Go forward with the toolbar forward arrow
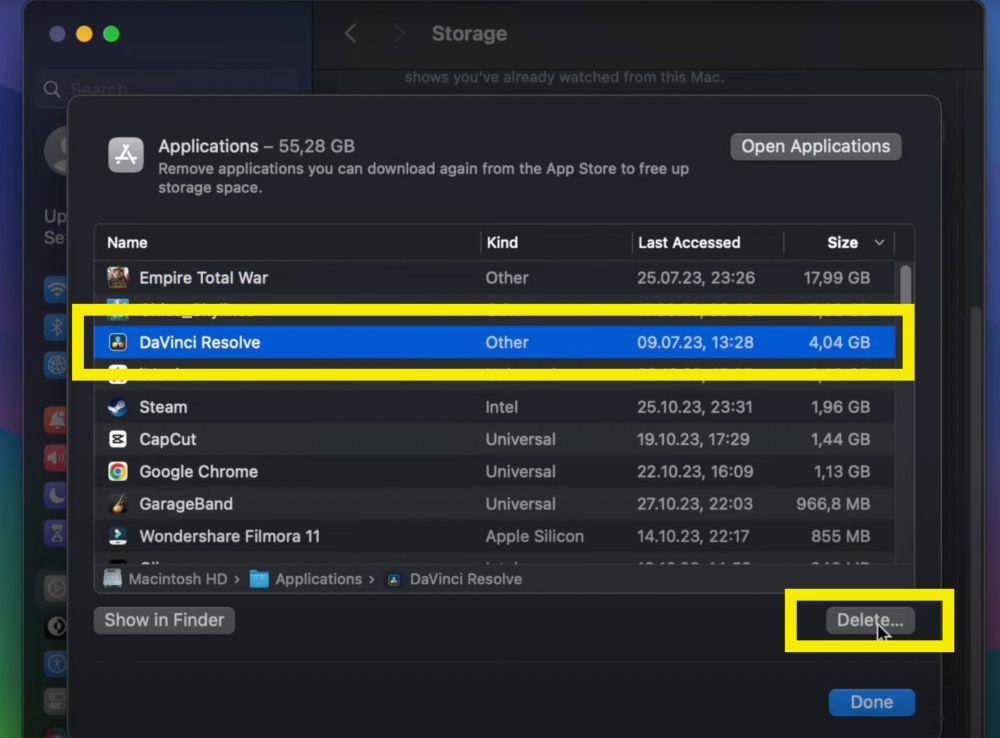Viewport: 1000px width, 738px height. (399, 33)
